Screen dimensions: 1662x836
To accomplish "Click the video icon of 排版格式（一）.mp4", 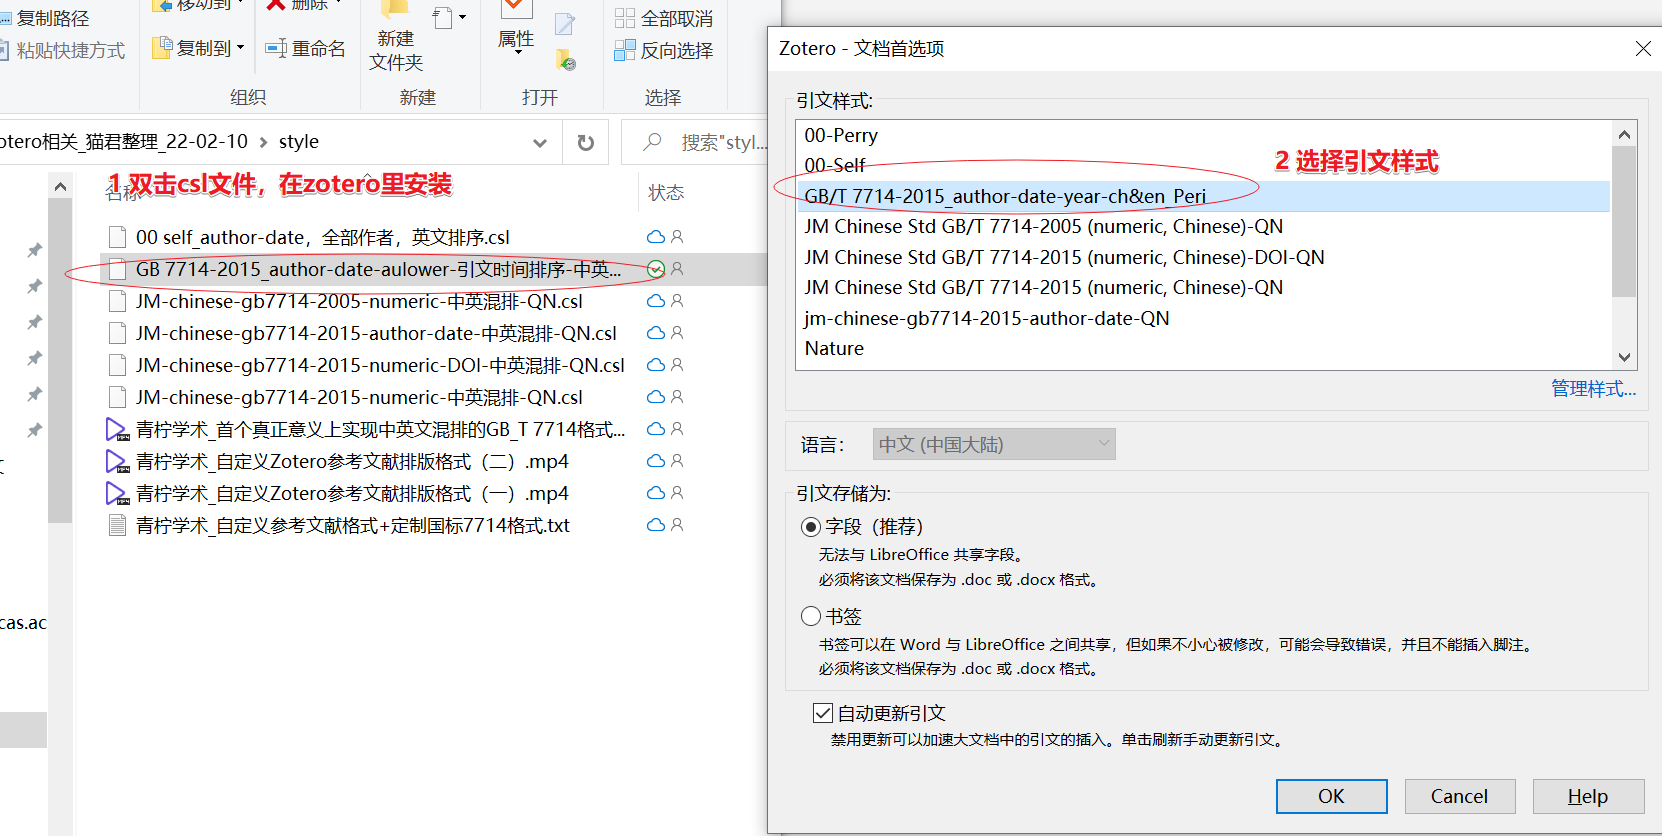I will point(117,493).
